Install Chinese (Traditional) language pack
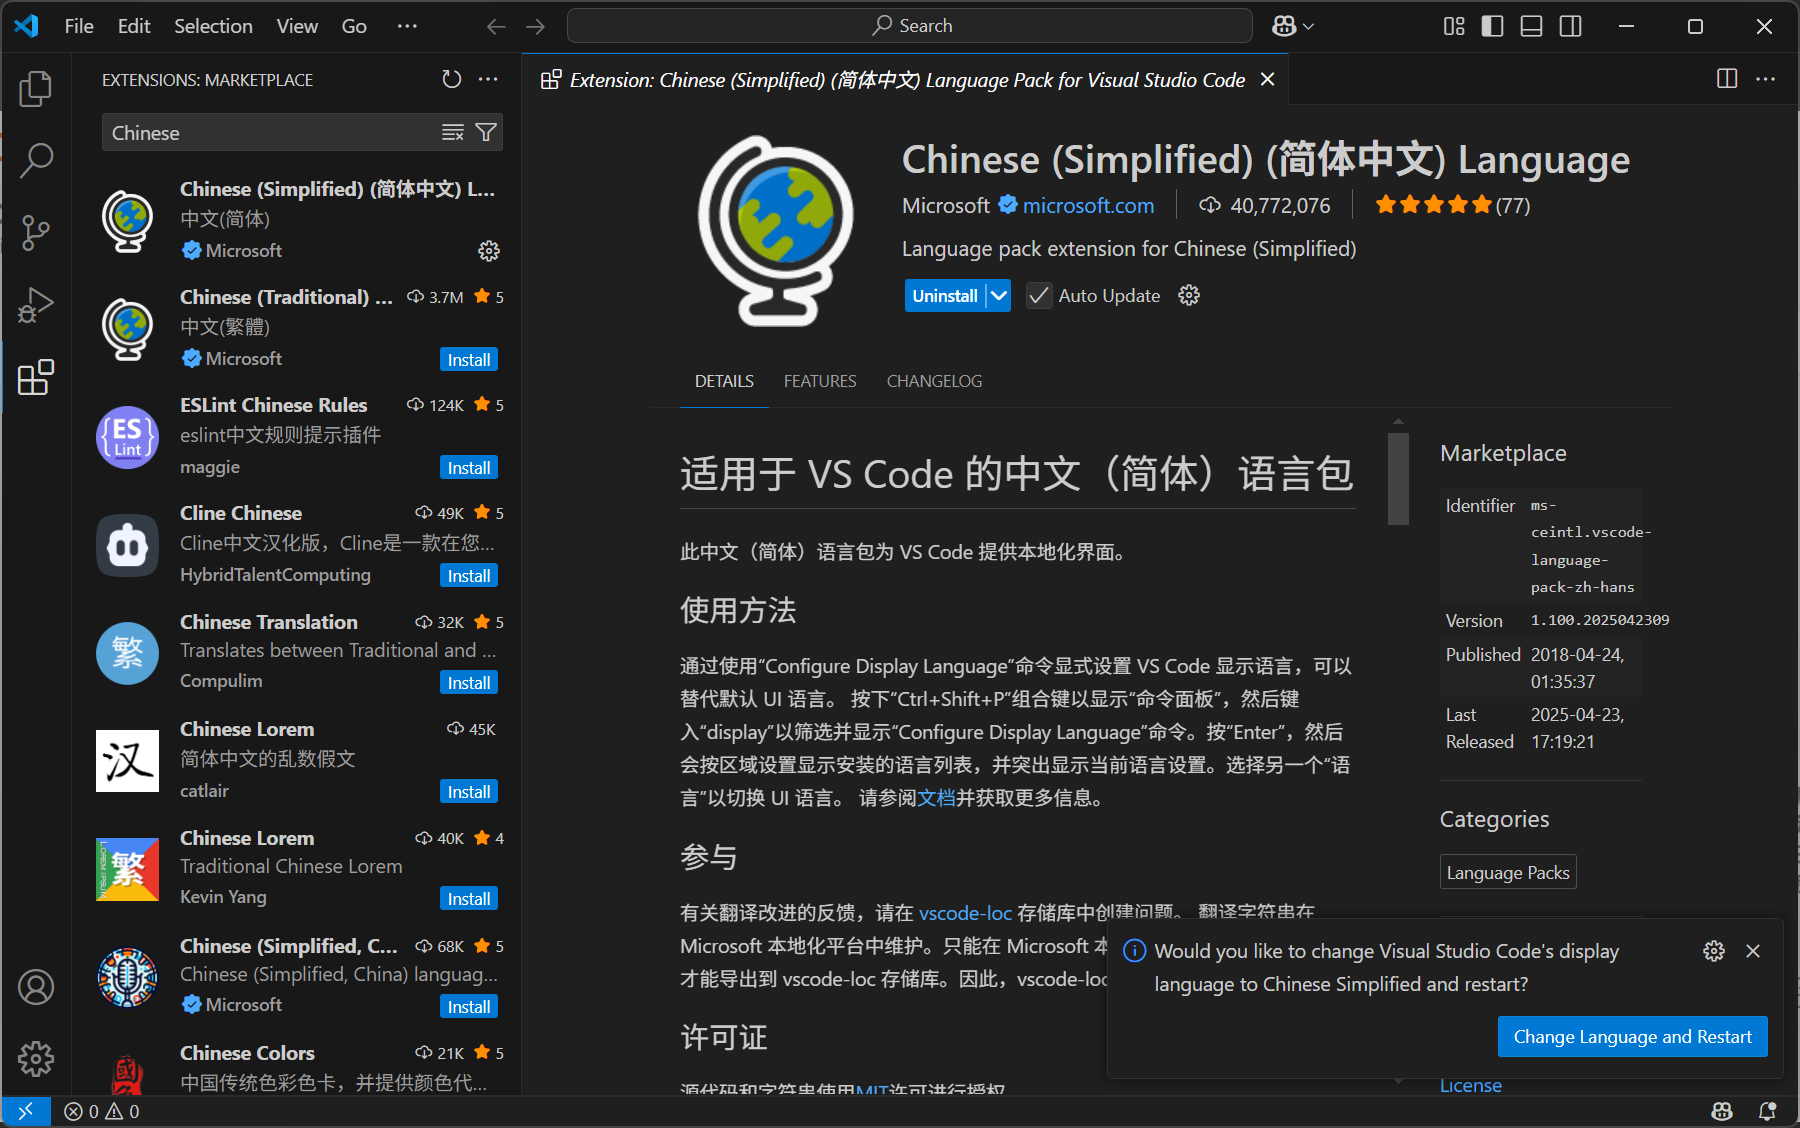Image resolution: width=1800 pixels, height=1128 pixels. click(x=469, y=360)
